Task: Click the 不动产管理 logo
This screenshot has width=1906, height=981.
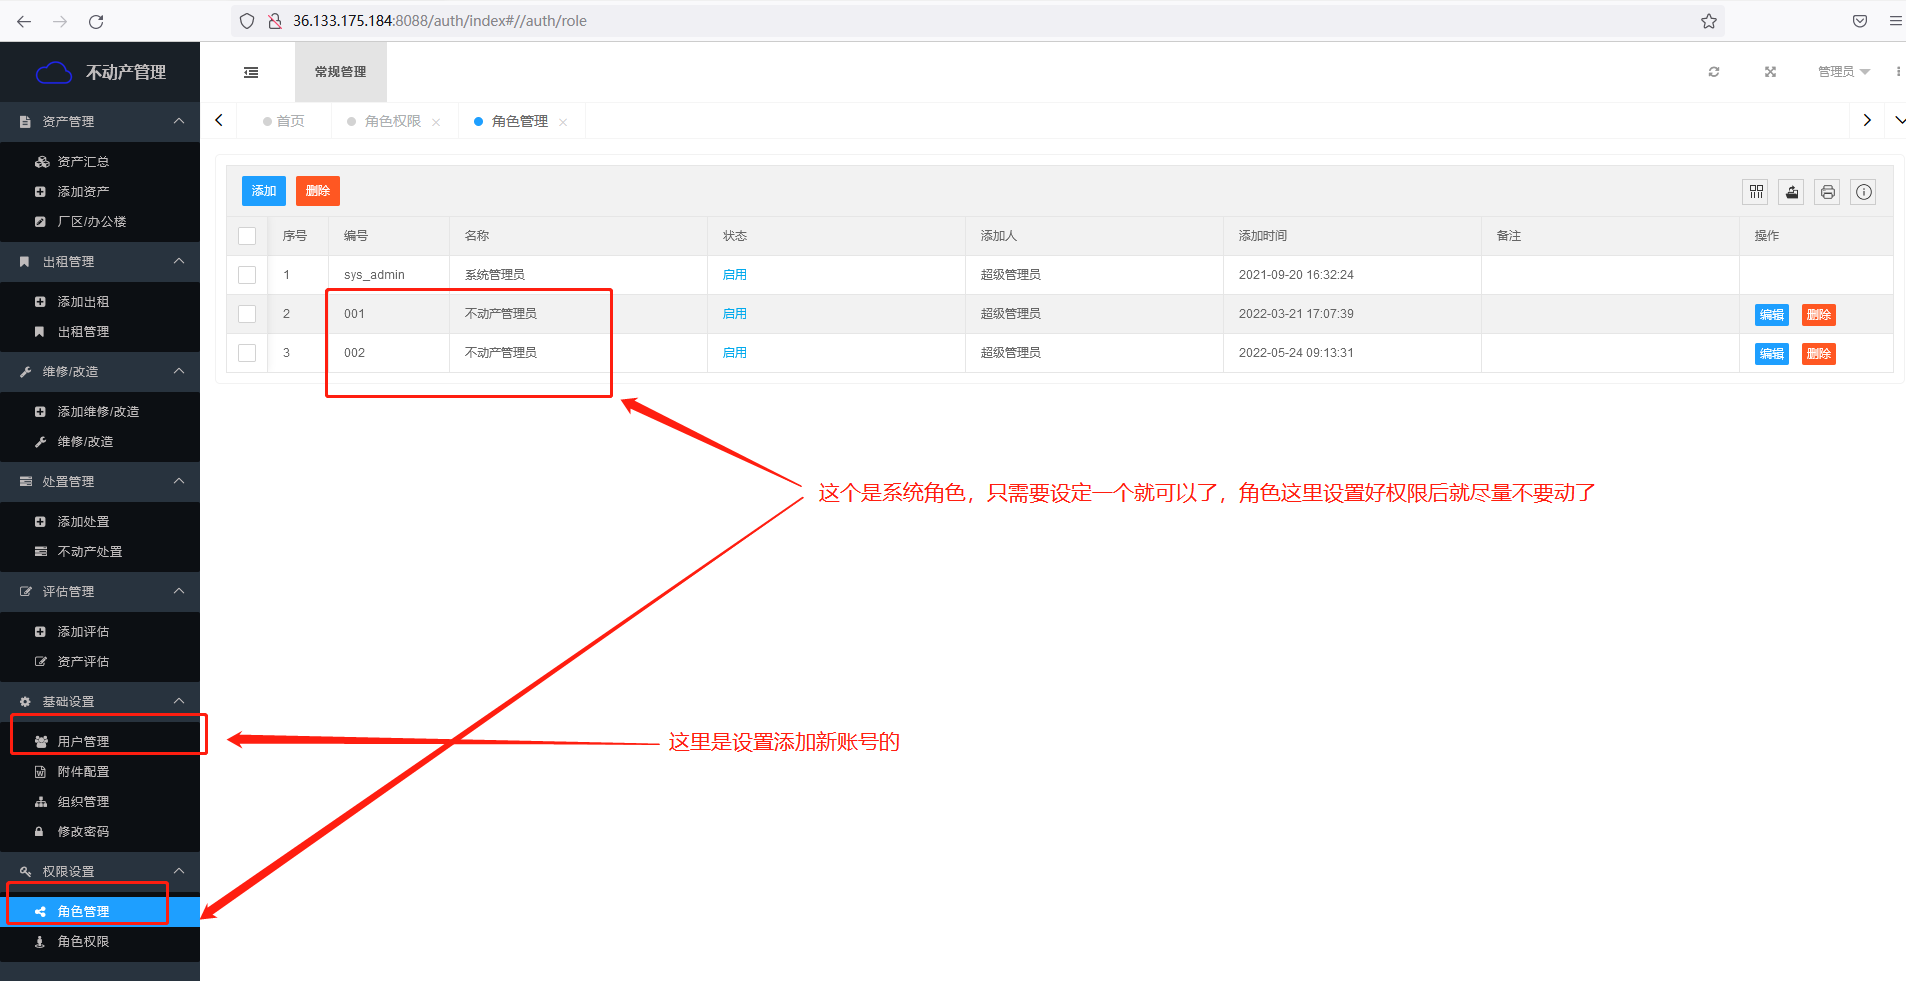Action: click(100, 72)
